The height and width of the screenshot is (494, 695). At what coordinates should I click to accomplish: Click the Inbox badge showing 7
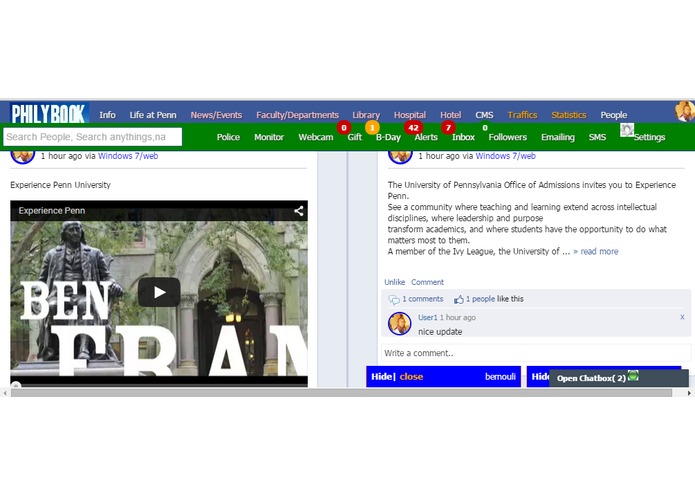[x=448, y=128]
